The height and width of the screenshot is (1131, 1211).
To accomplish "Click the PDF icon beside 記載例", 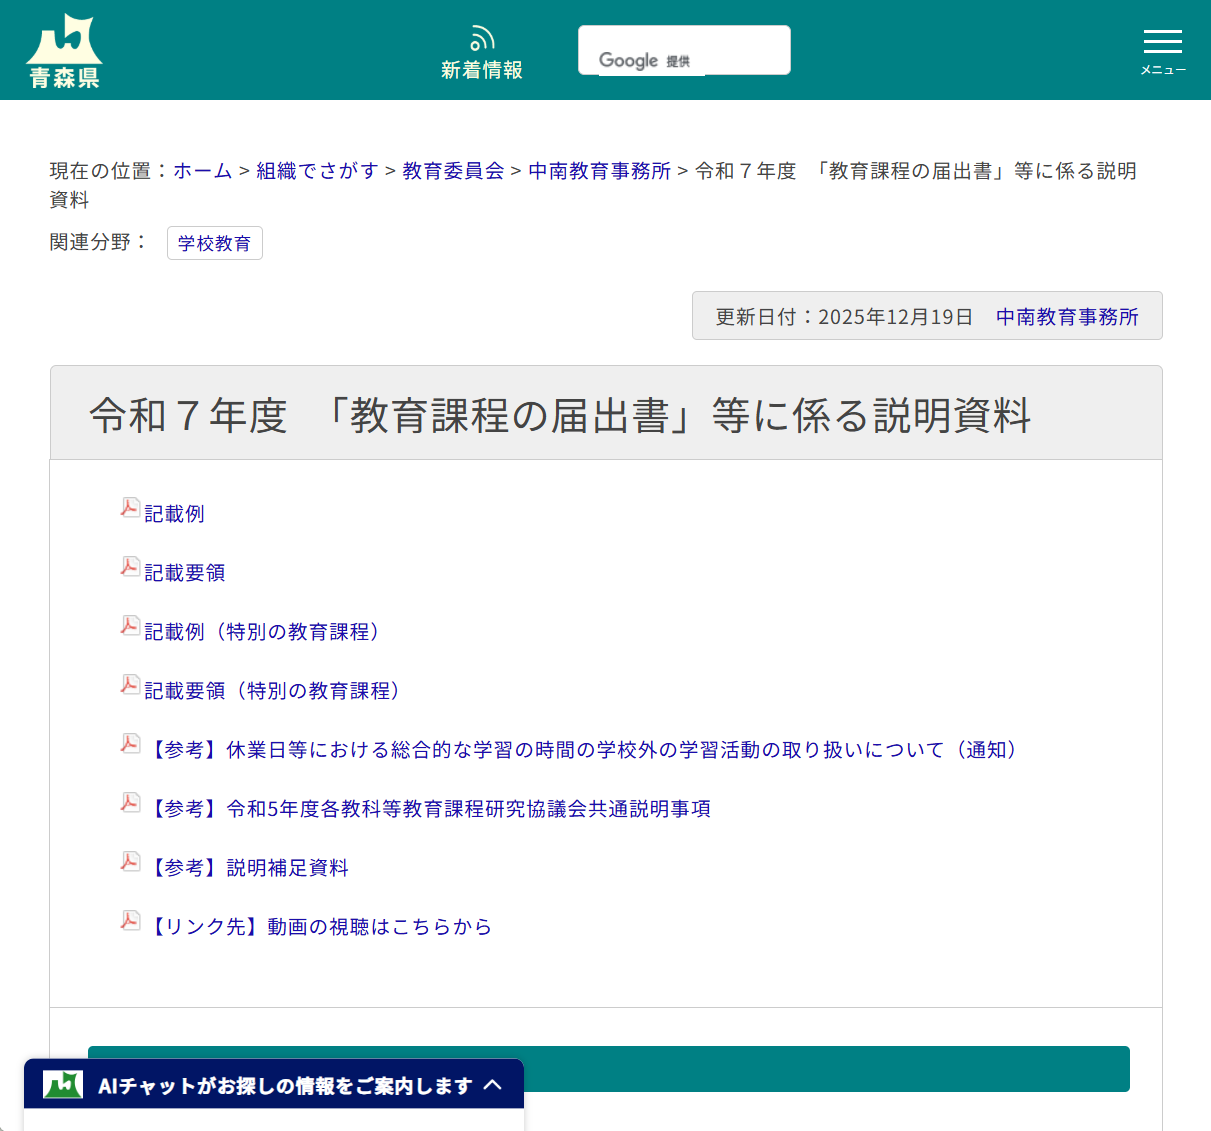I will [130, 507].
